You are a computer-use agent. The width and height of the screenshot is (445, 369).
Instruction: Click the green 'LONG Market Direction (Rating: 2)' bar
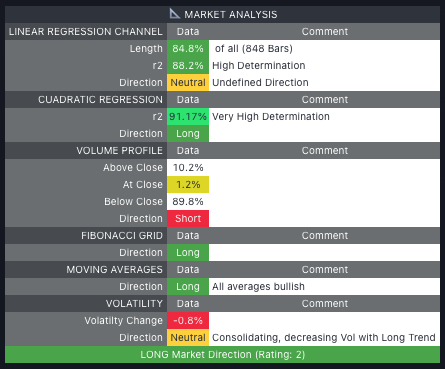tap(222, 355)
